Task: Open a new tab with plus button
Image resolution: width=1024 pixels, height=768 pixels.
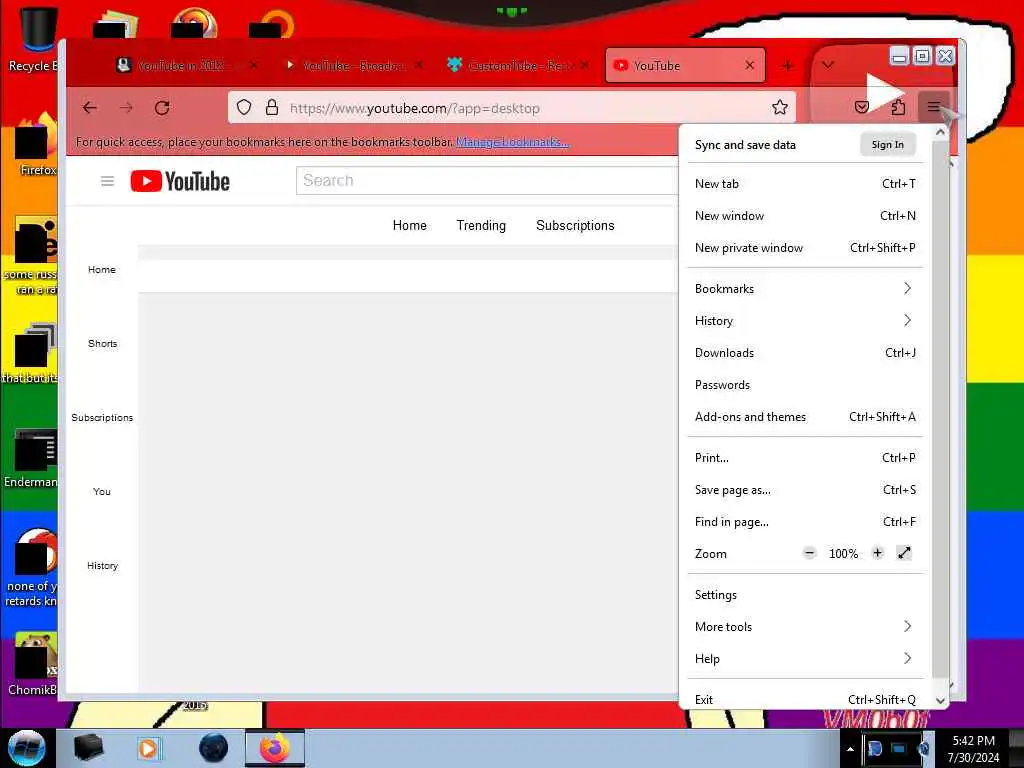Action: 788,65
